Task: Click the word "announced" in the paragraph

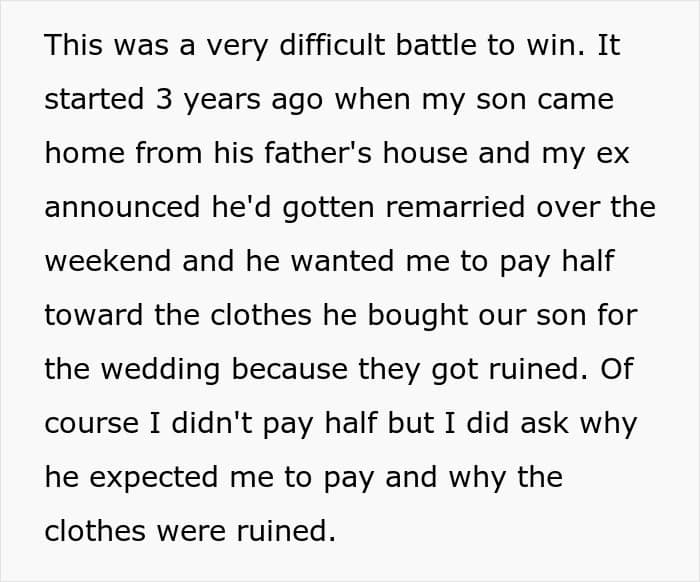Action: (x=122, y=207)
